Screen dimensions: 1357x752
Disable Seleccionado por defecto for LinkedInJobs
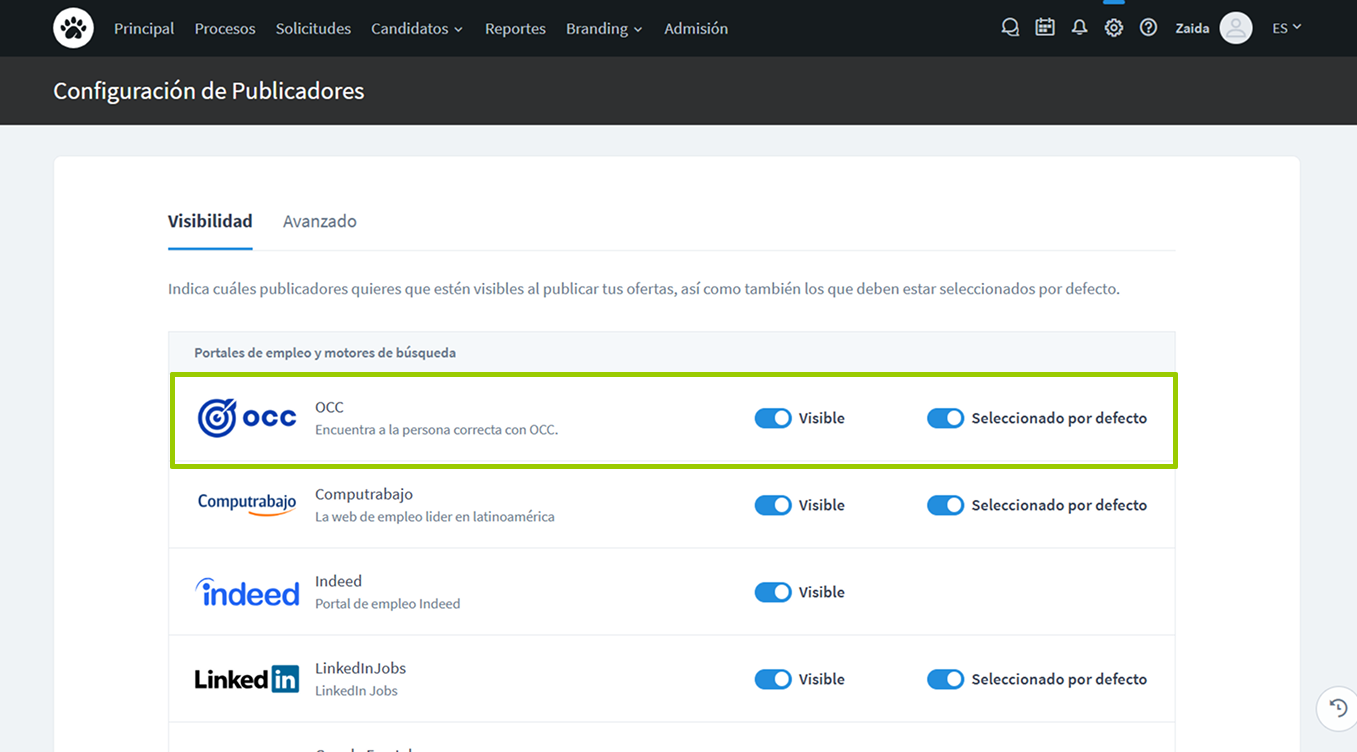[x=945, y=679]
